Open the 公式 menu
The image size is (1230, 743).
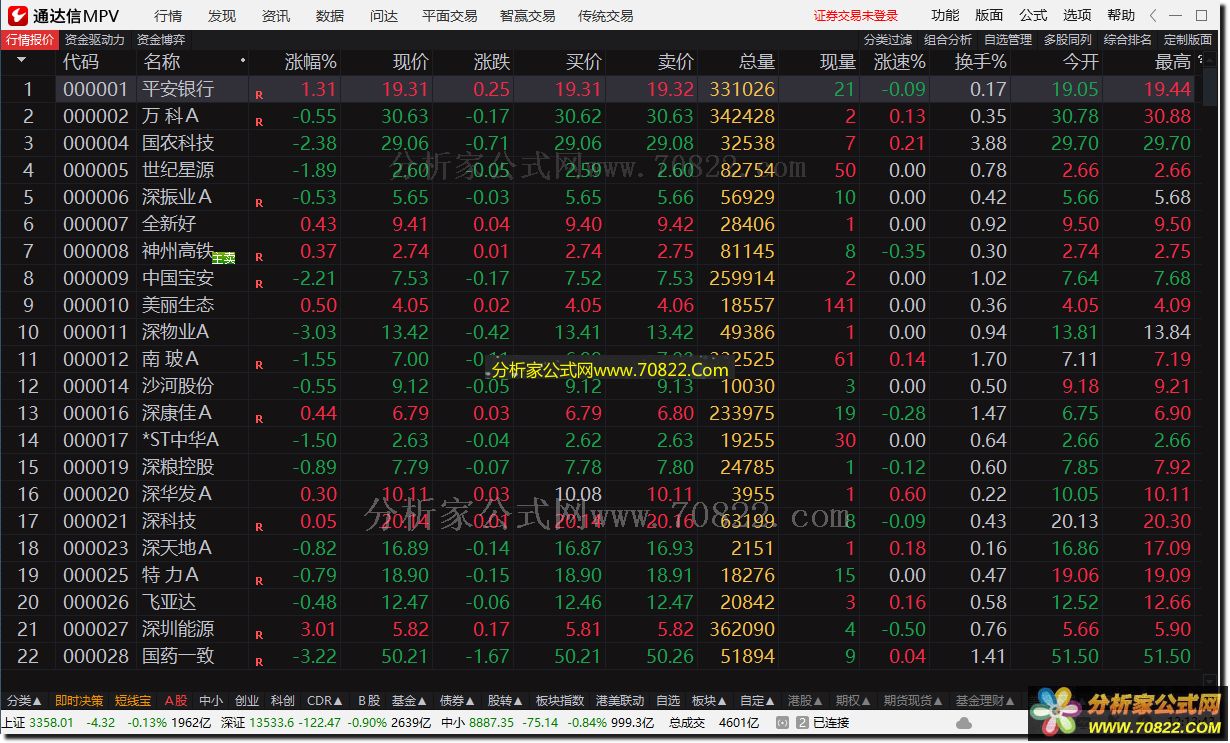1033,15
